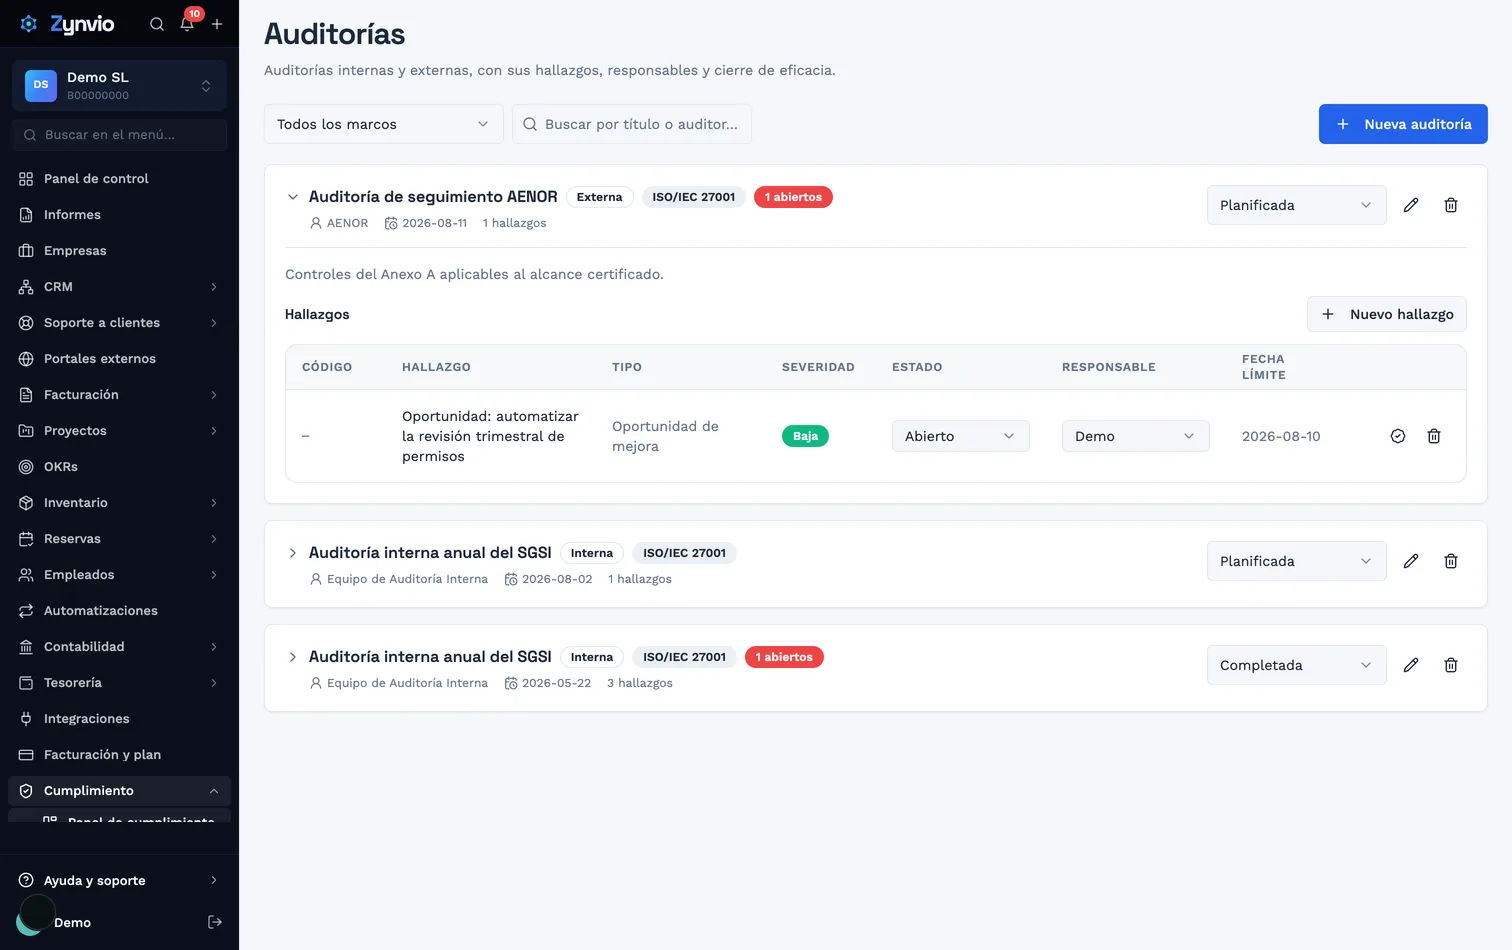Click the search magnifier icon in the top bar
Screen dimensions: 1512x950
click(x=157, y=24)
